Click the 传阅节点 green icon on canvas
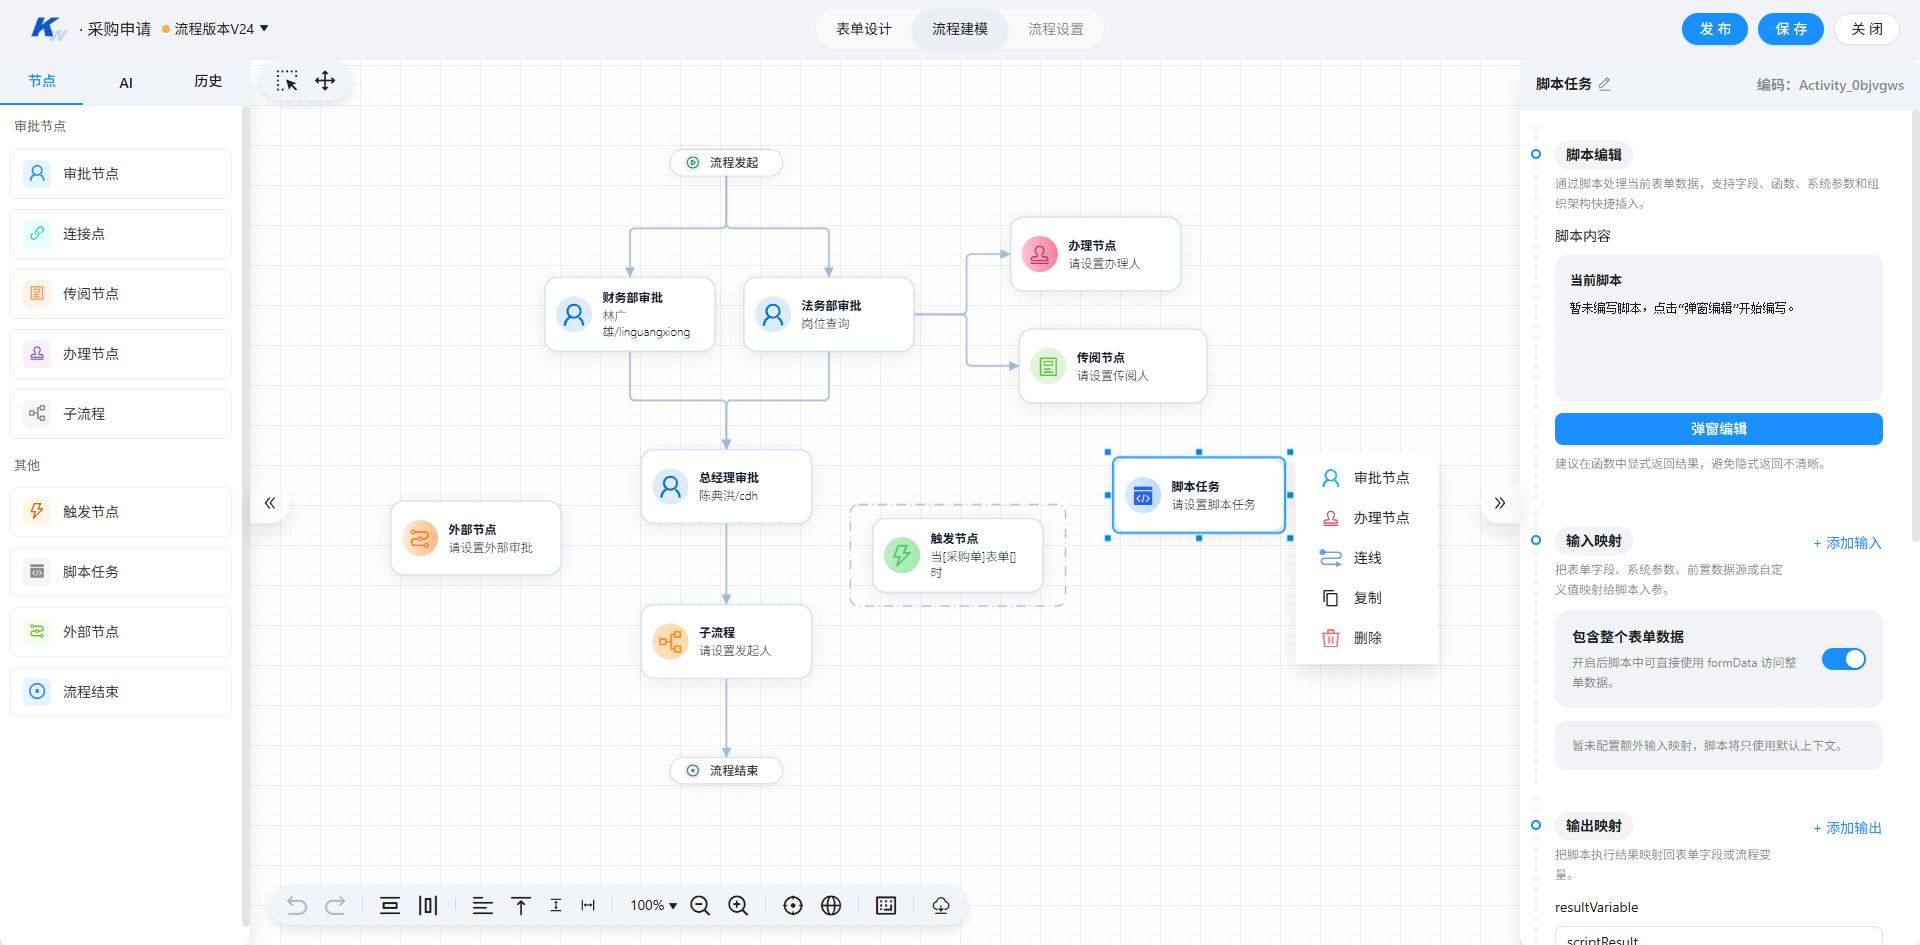Viewport: 1920px width, 945px height. point(1048,367)
